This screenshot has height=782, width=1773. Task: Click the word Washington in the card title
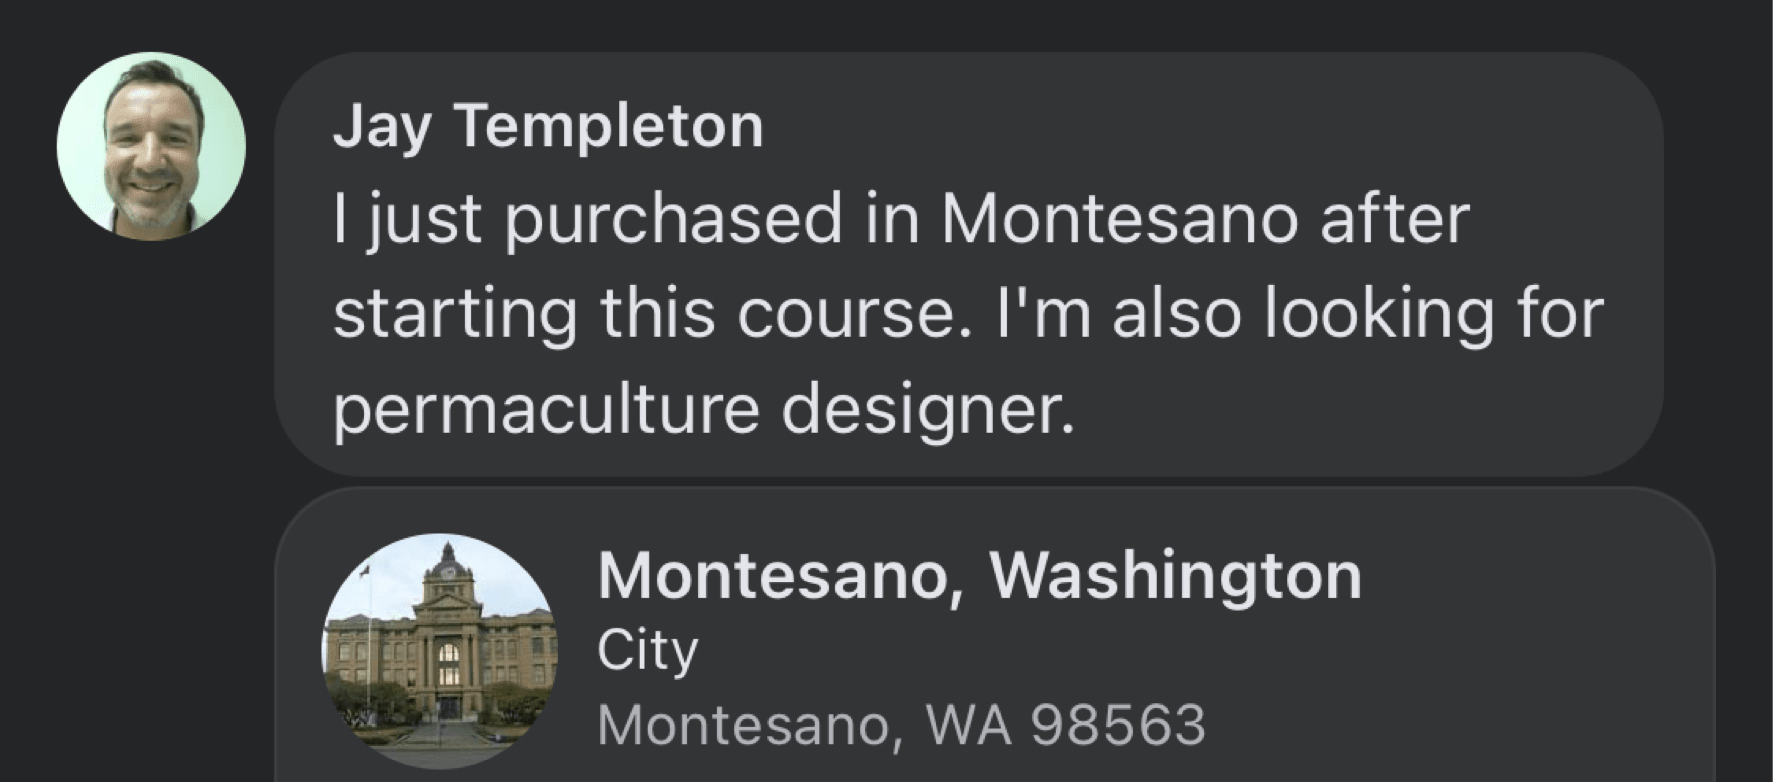1175,575
